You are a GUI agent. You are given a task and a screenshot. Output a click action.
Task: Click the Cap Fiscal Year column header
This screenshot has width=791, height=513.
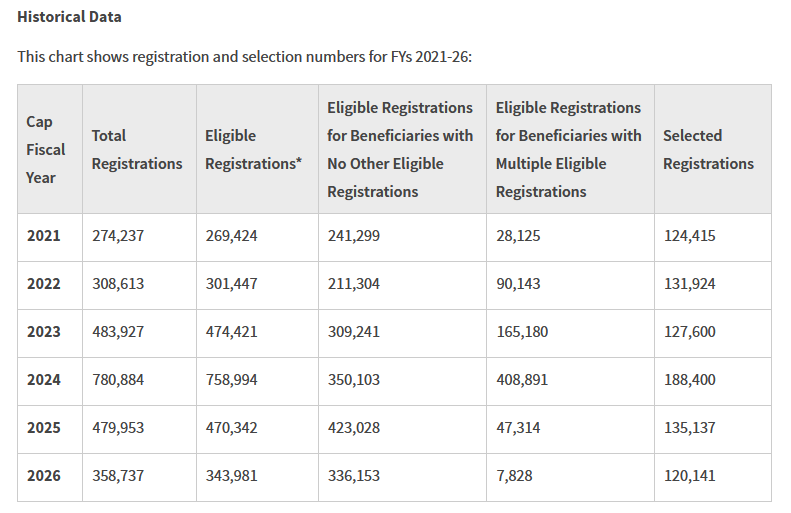pyautogui.click(x=46, y=149)
